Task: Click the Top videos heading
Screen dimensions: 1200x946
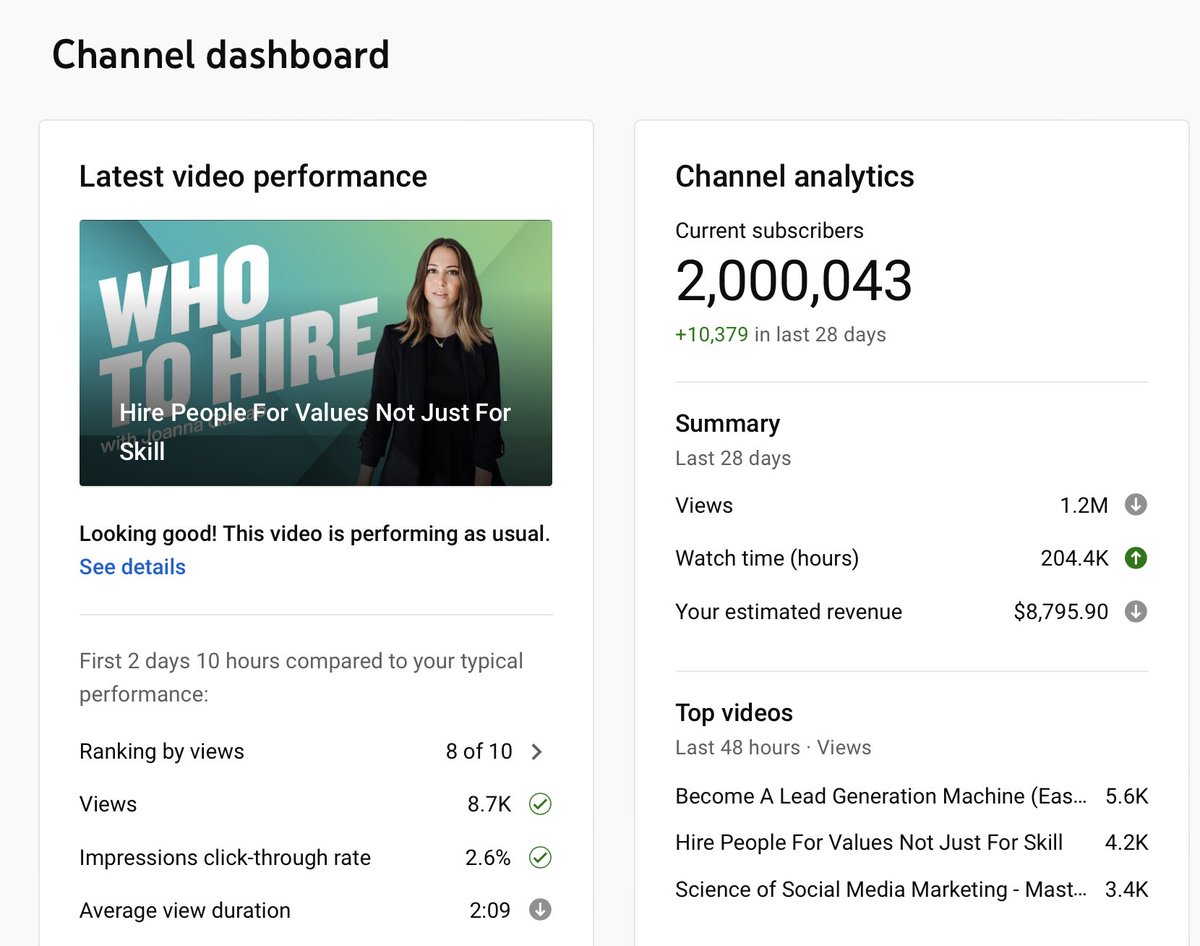Action: coord(734,713)
